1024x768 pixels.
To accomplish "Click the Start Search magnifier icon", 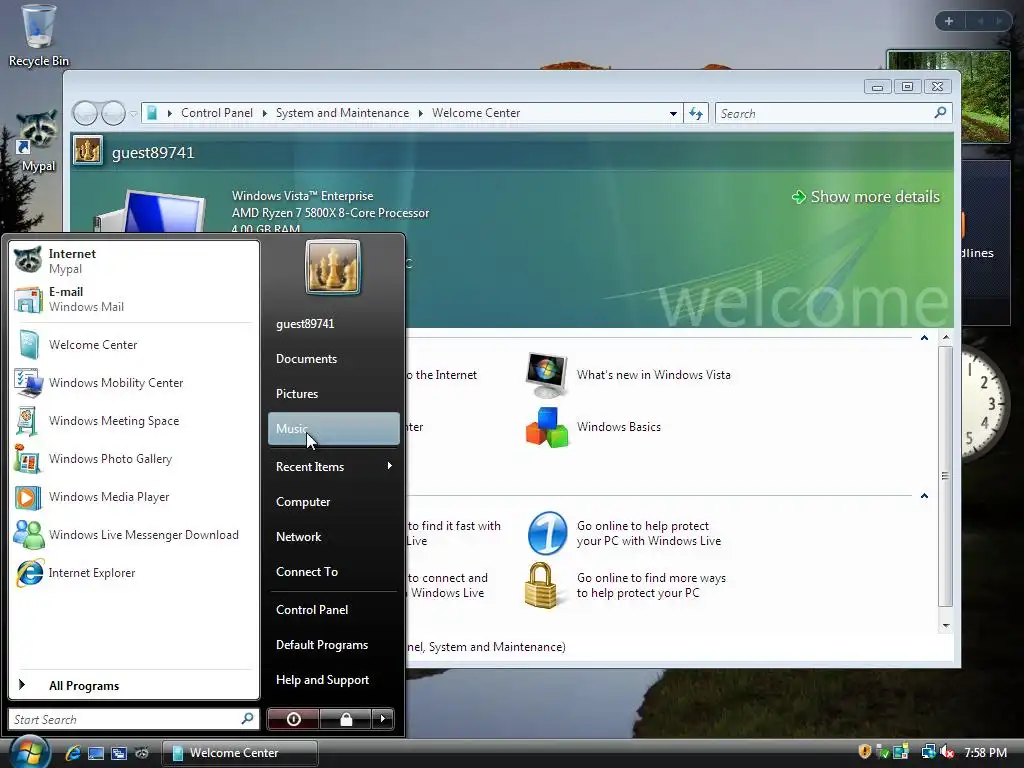I will point(248,718).
